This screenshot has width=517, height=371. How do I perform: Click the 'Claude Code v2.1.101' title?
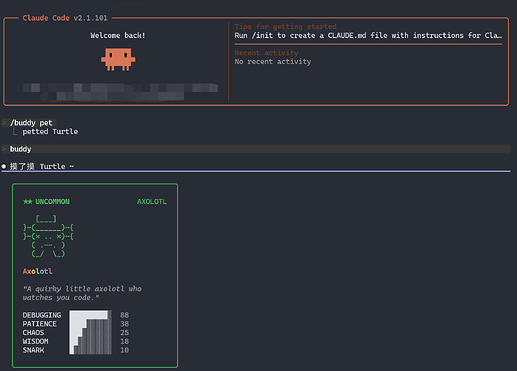point(65,18)
